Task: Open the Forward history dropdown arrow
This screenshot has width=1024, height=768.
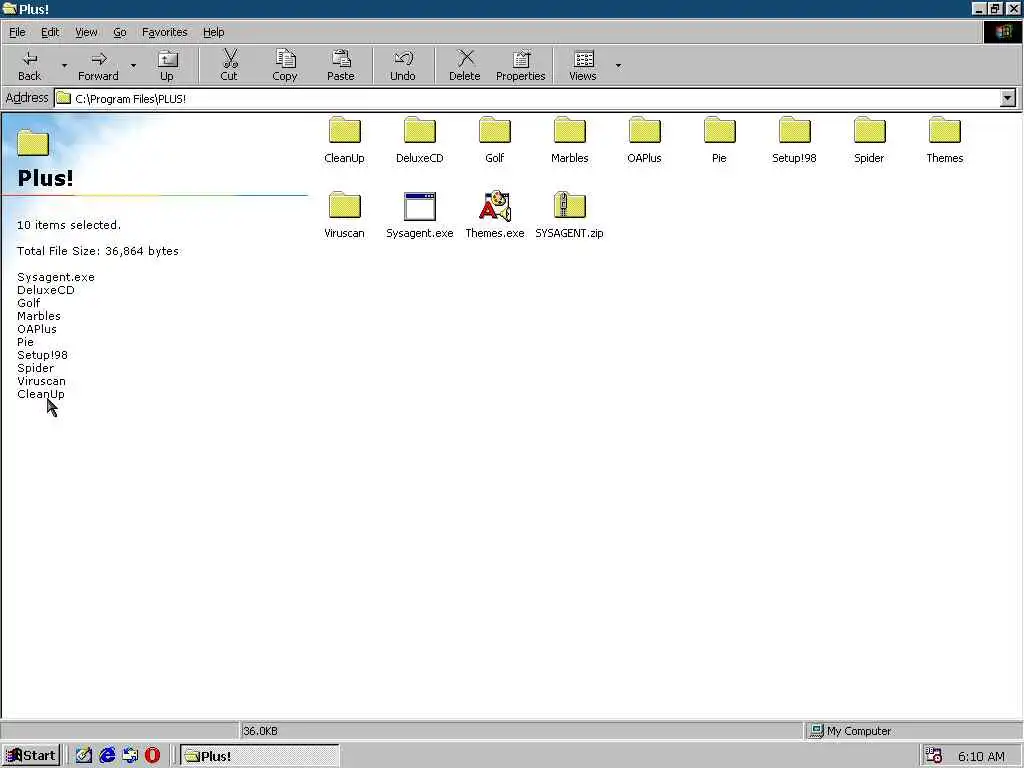Action: pos(133,65)
